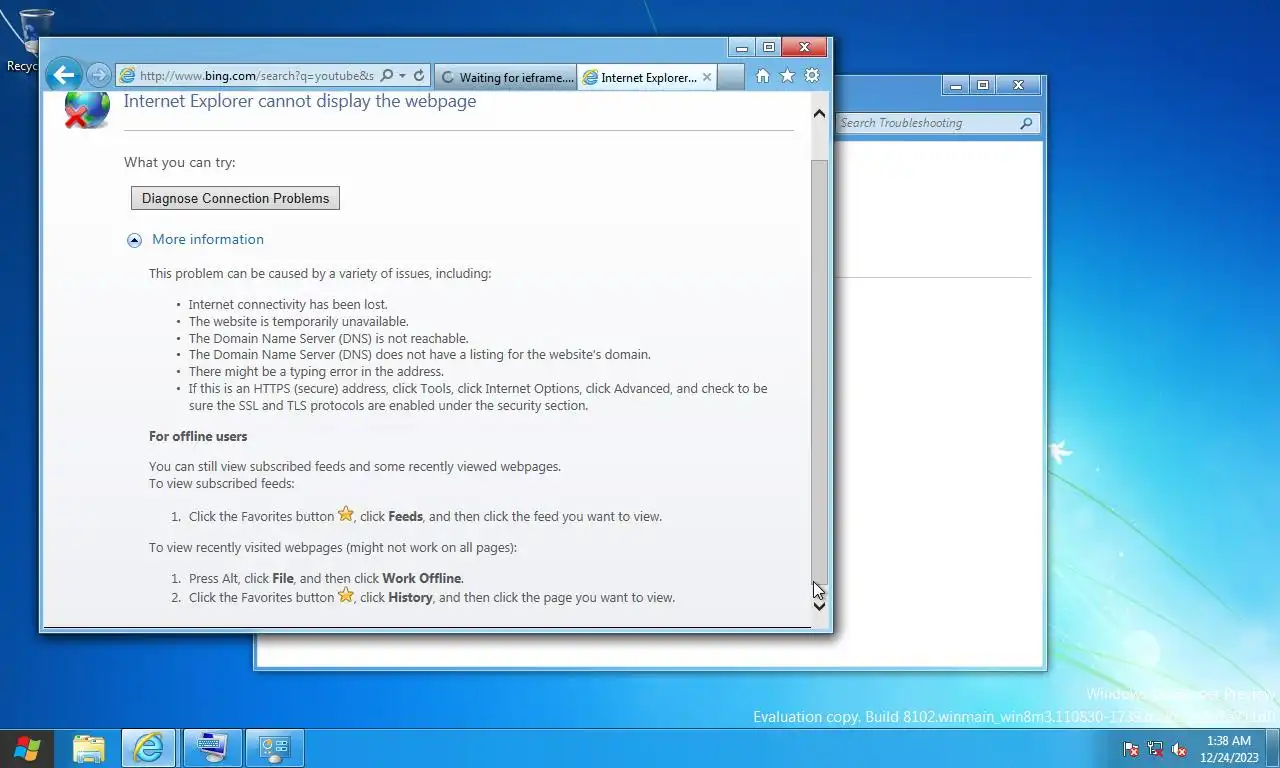Collapse the More information section arrow
The image size is (1280, 768).
(134, 240)
